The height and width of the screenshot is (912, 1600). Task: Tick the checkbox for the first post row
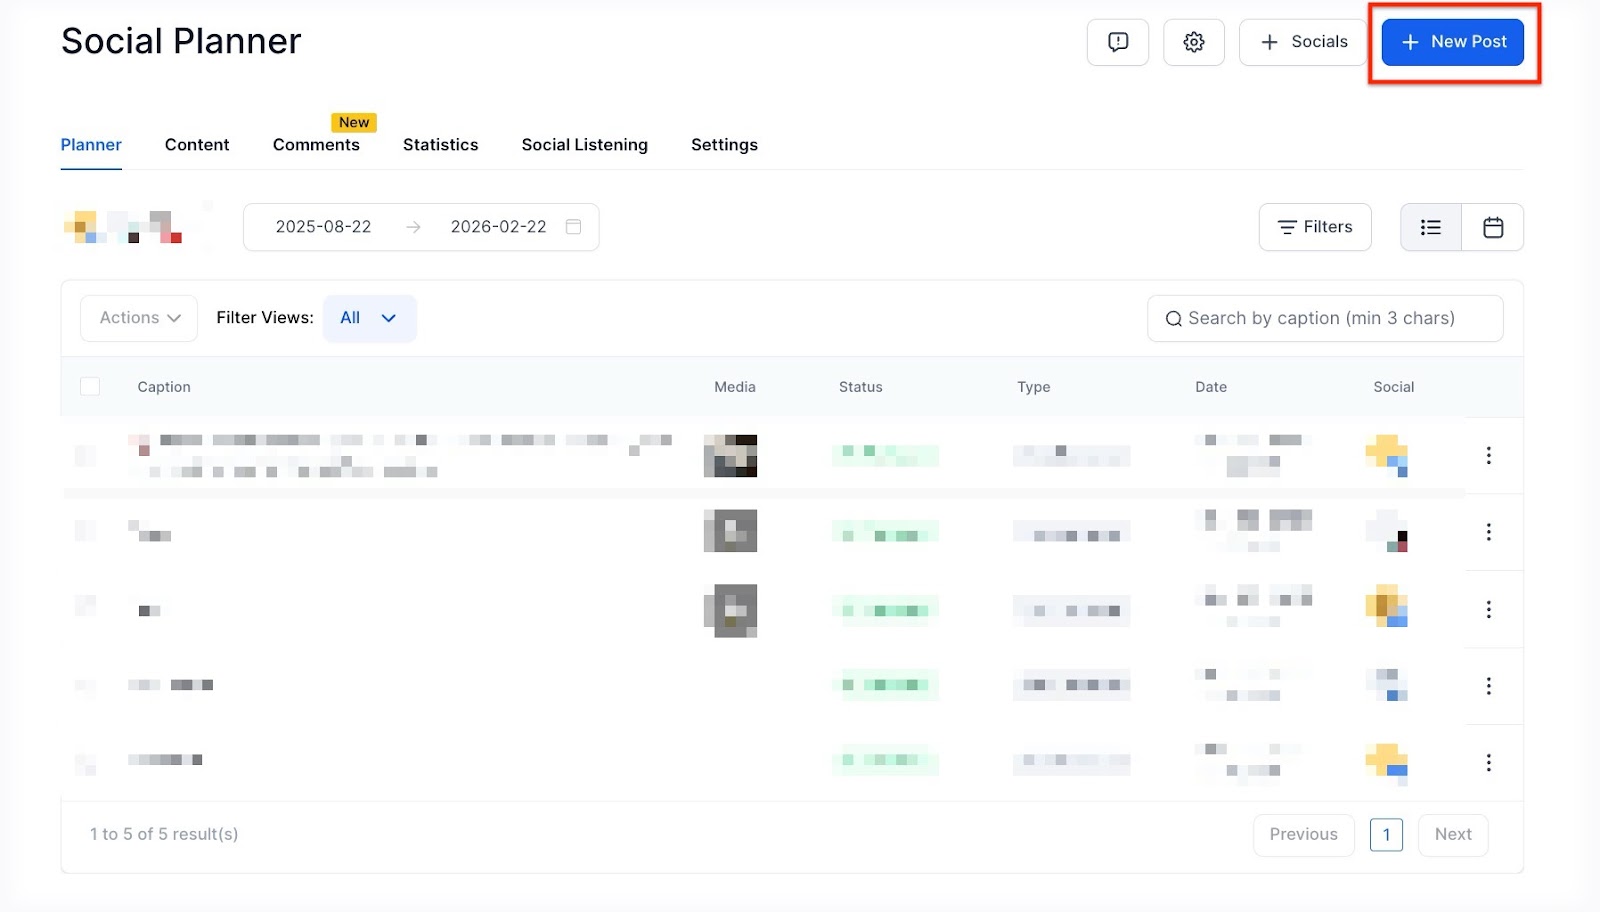click(86, 456)
